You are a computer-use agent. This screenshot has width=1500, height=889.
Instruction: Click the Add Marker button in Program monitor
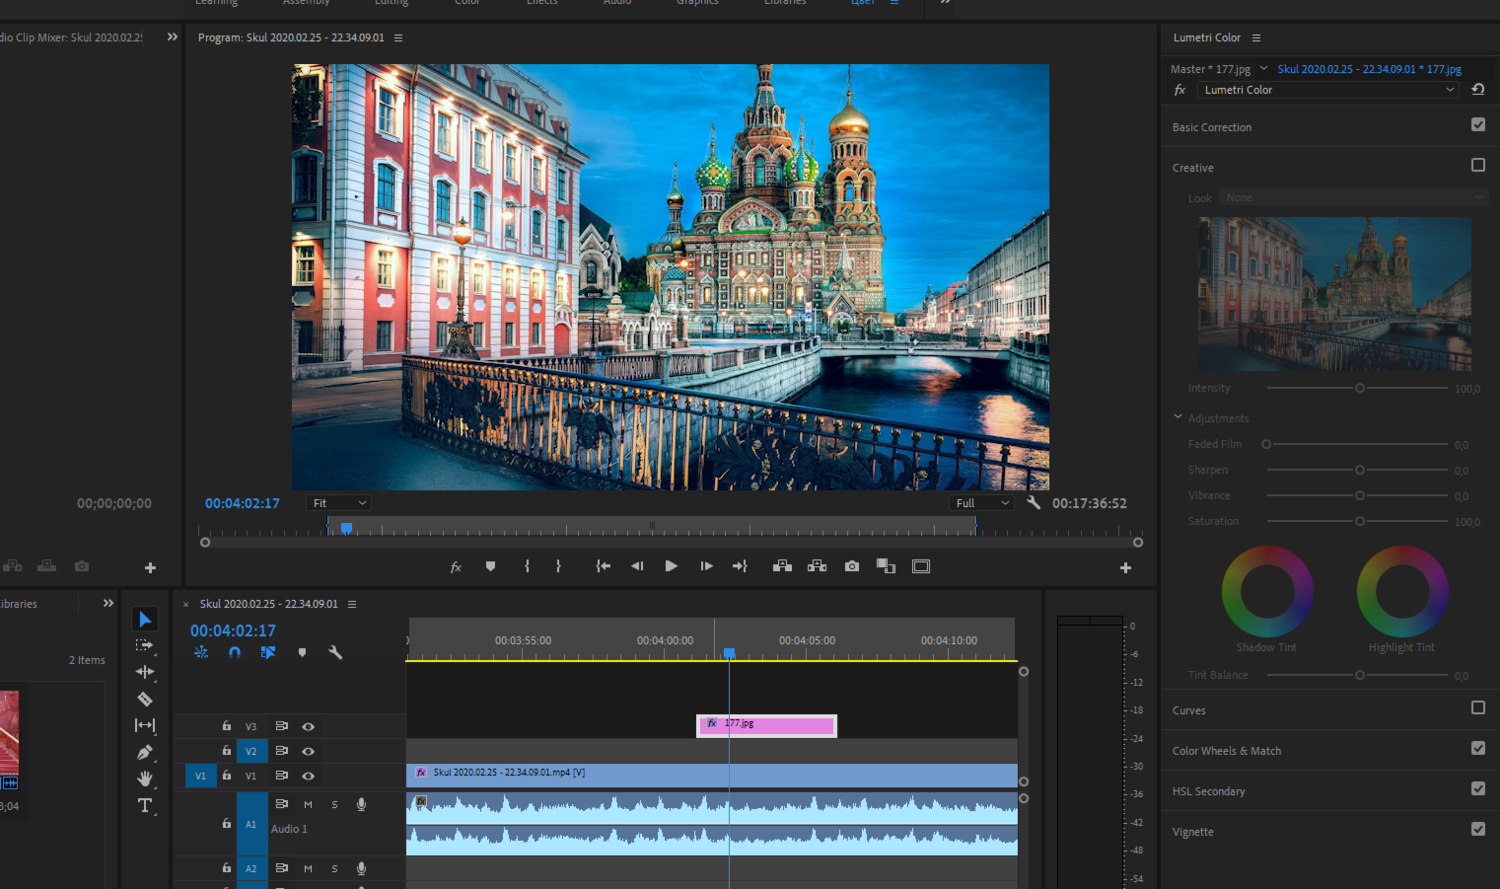pos(490,566)
